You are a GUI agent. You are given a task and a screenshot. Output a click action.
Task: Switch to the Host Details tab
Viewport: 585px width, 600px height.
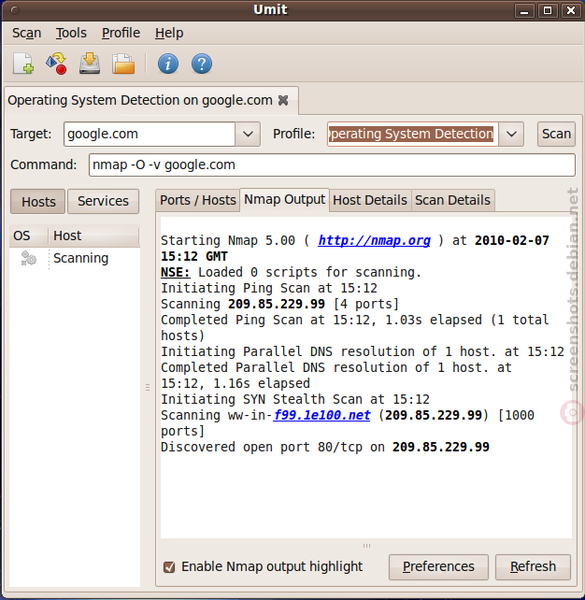[x=370, y=200]
